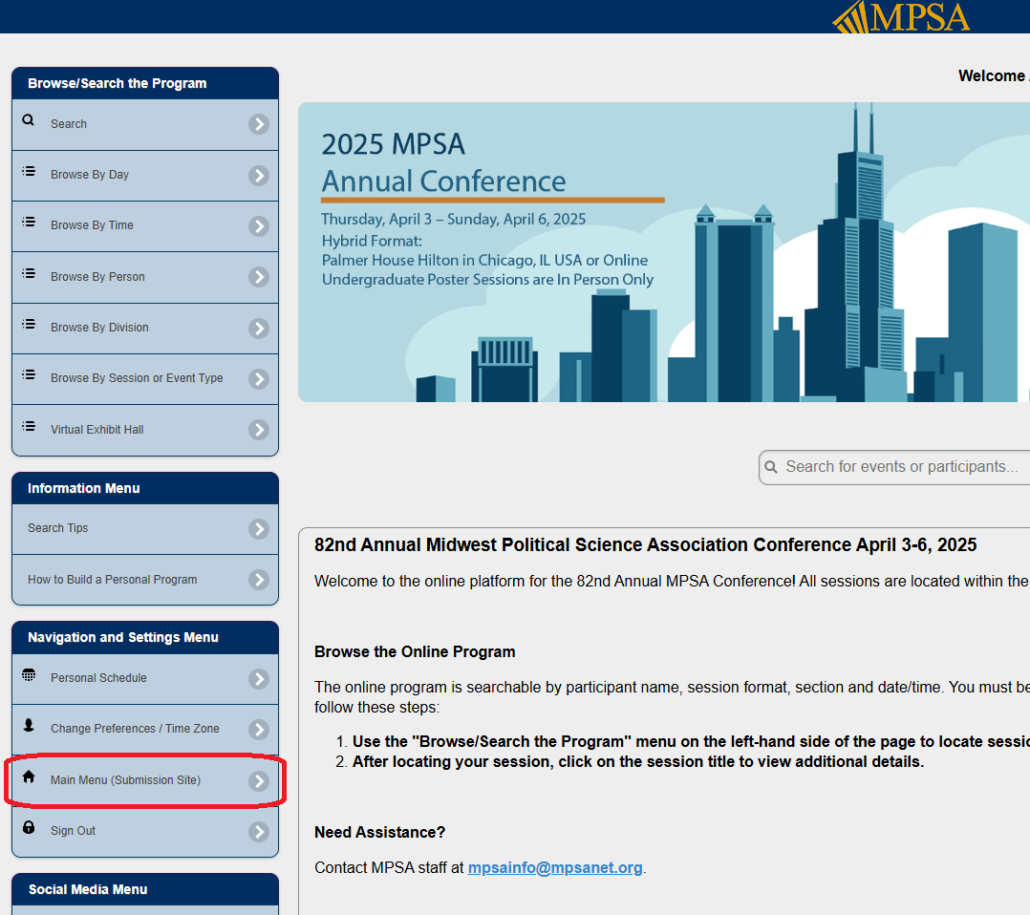Click the Information Menu panel header
Viewport: 1030px width, 915px height.
click(x=145, y=488)
